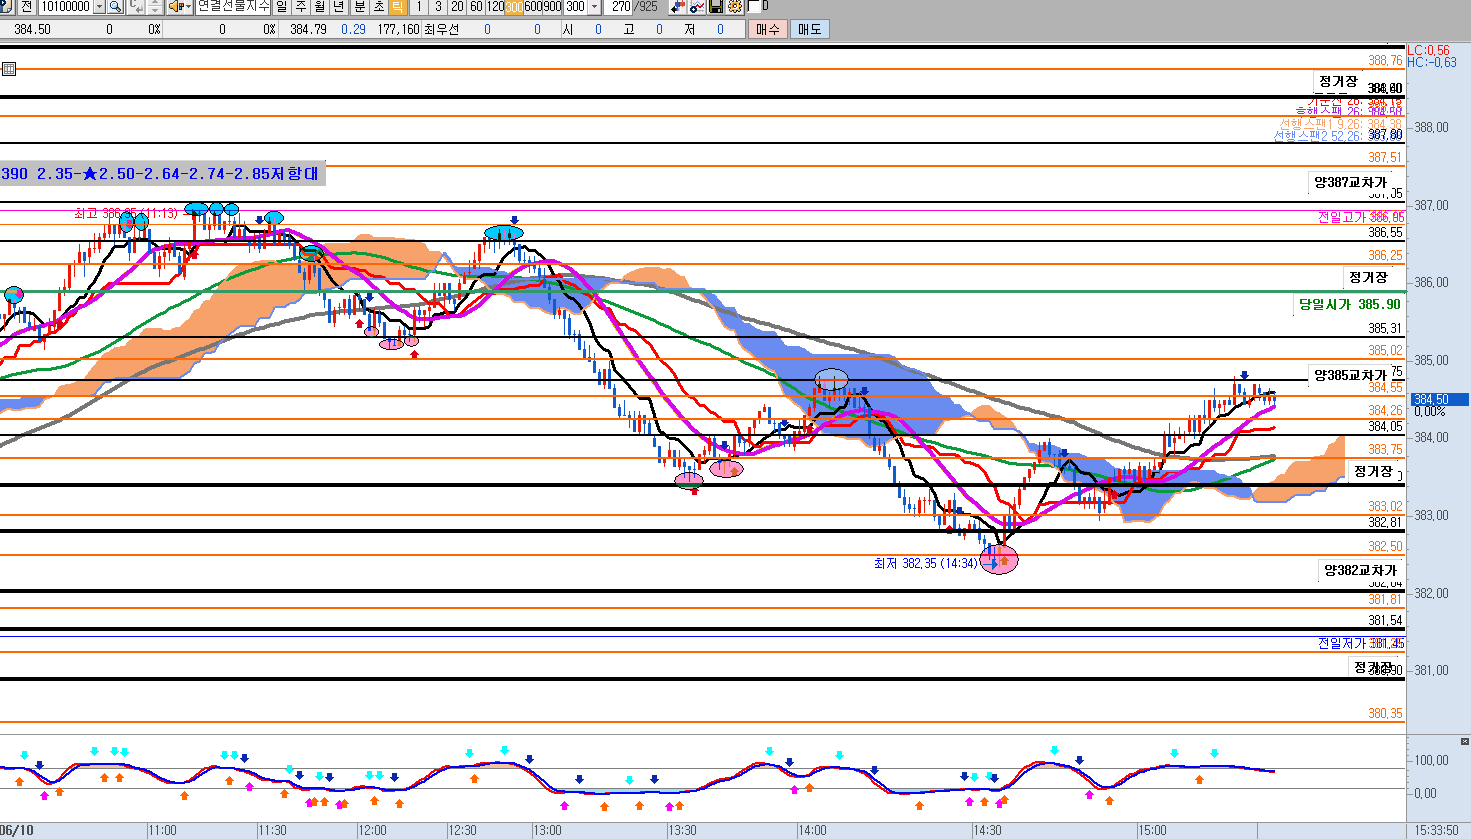Viewport: 1471px width, 839px height.
Task: Click the 13:00 time axis label
Action: 548,830
